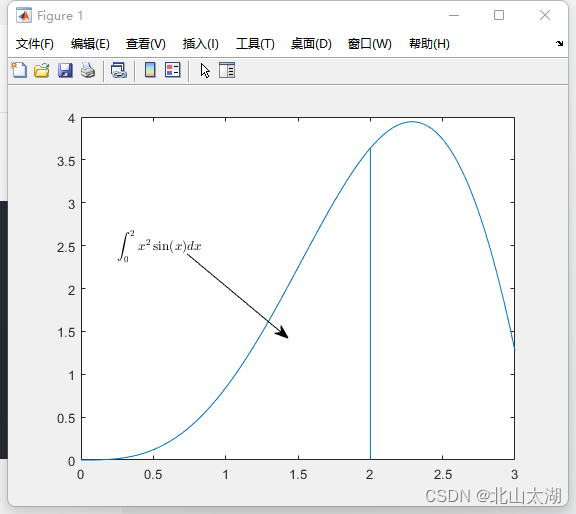The image size is (576, 514).
Task: Insert a colorbar using the toolbar icon
Action: click(150, 70)
